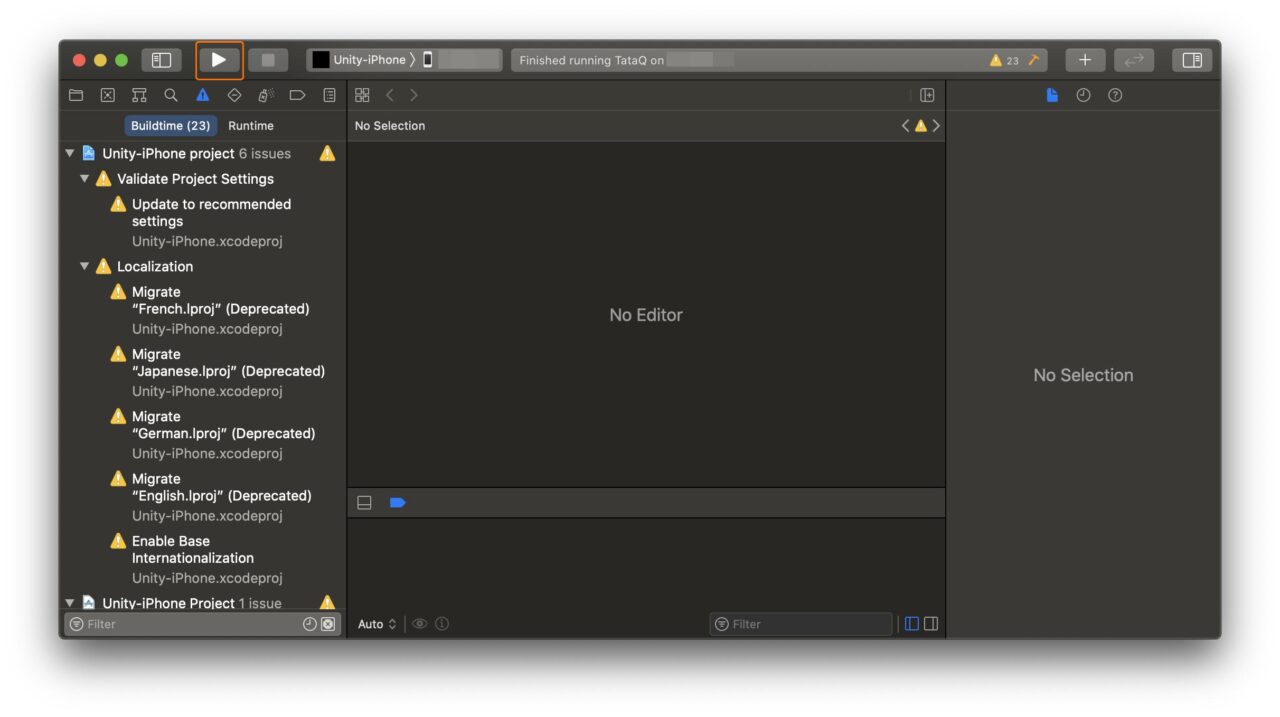This screenshot has height=717, width=1280.
Task: Open the Auto variables view dropdown
Action: click(x=376, y=624)
